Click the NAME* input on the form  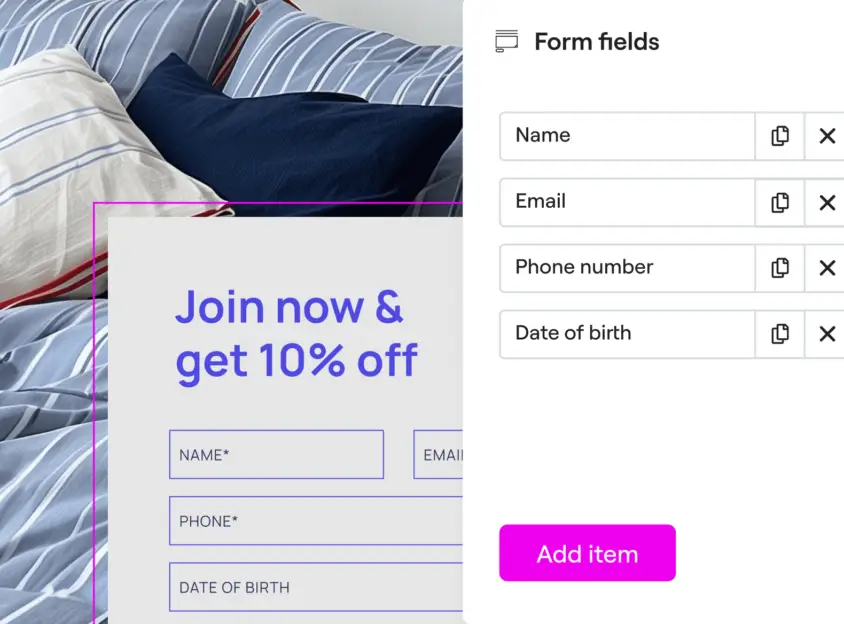click(276, 455)
